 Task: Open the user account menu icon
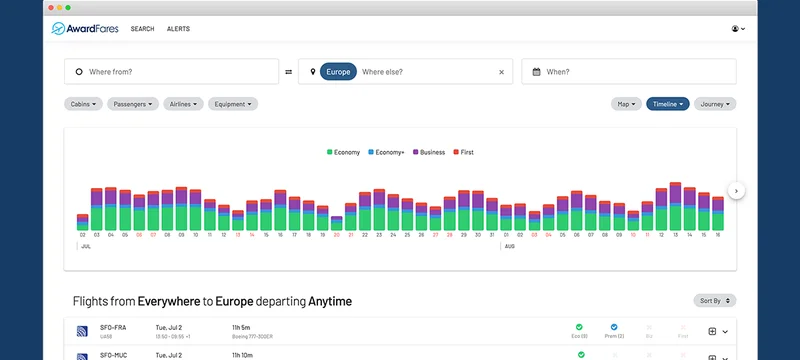738,29
